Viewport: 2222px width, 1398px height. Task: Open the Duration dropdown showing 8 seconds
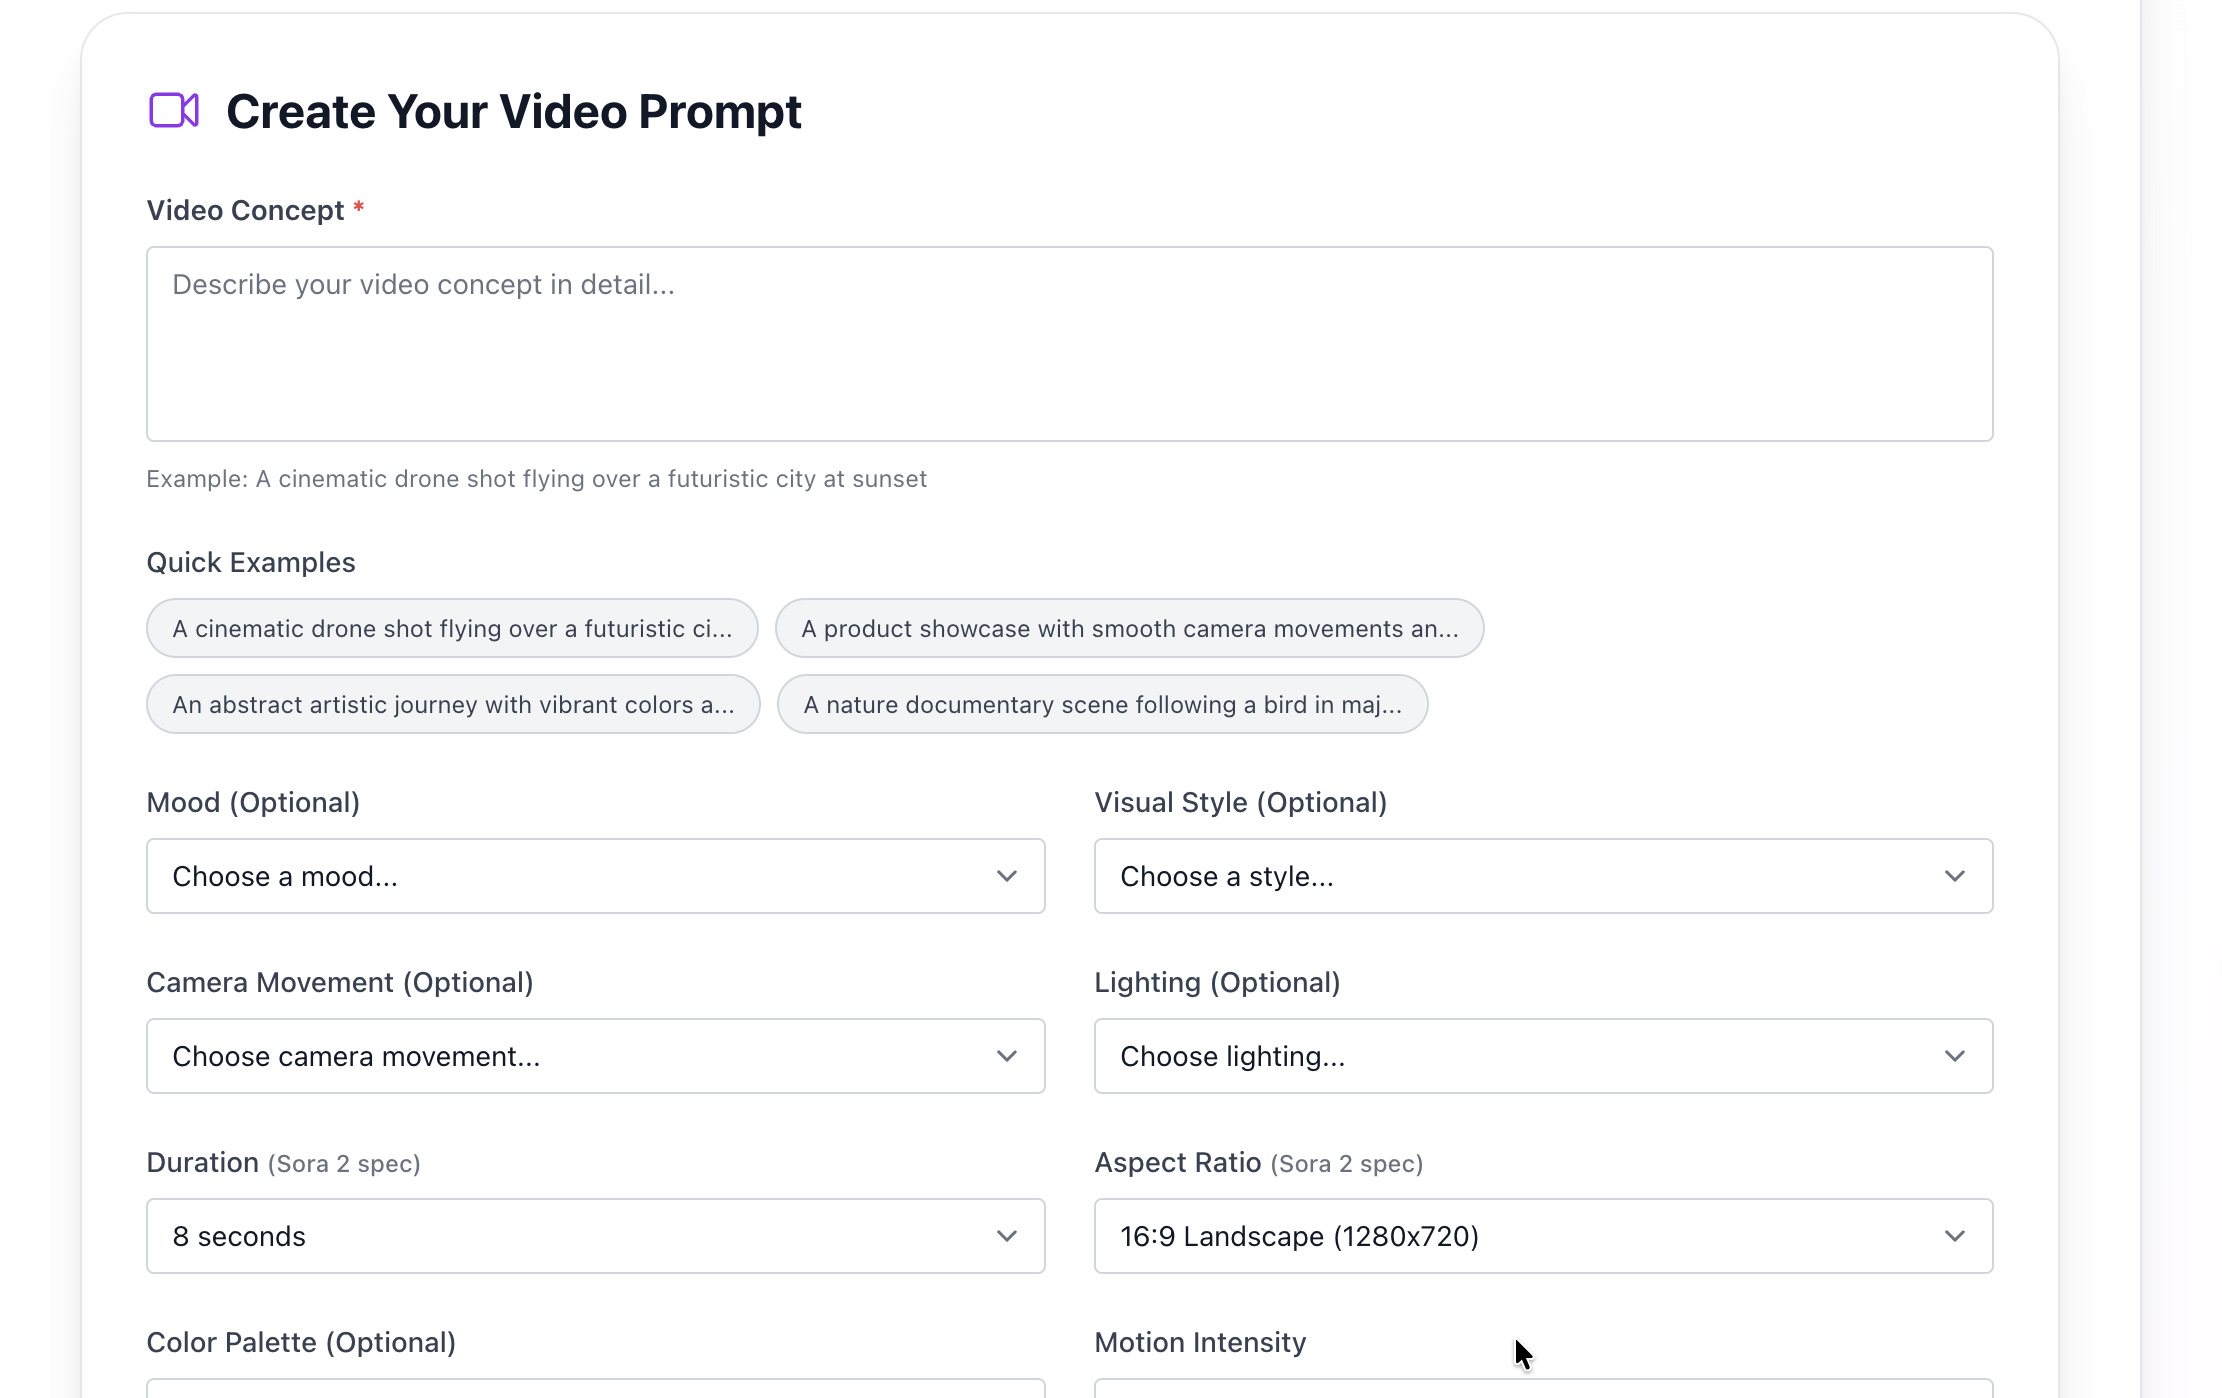coord(595,1236)
